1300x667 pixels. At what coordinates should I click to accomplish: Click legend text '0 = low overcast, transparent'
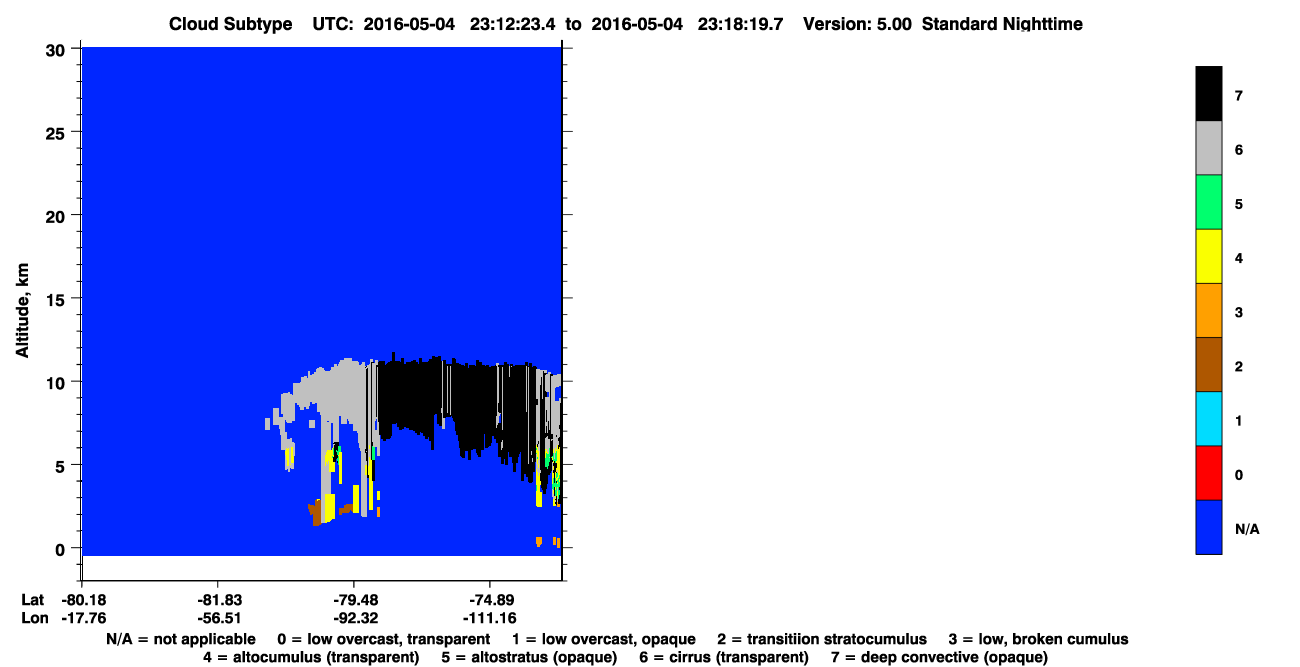click(383, 639)
